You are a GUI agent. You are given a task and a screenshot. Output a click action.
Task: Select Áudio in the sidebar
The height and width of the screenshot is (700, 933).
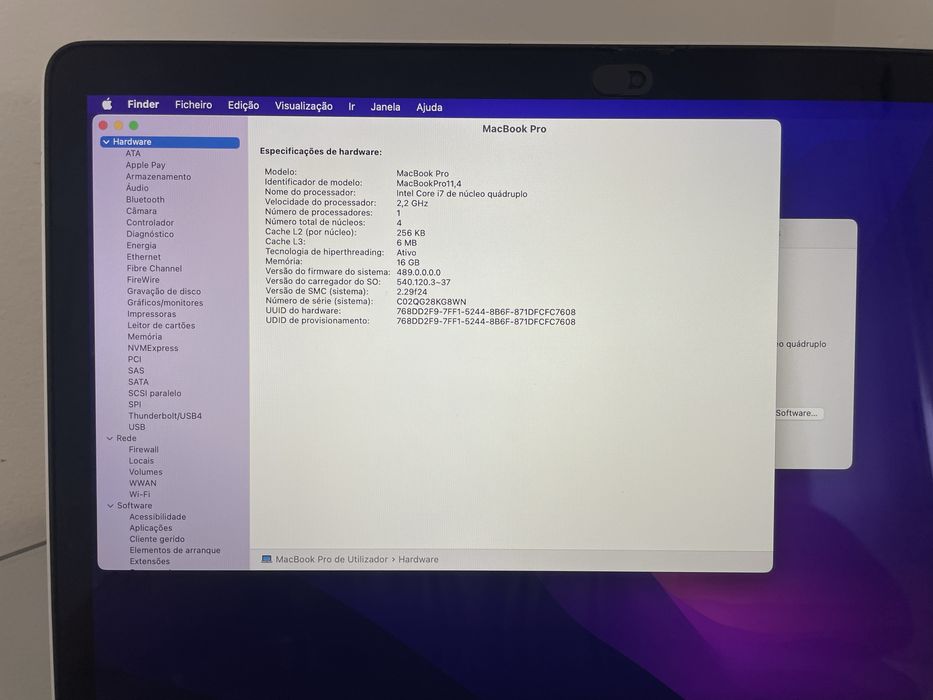tap(137, 188)
